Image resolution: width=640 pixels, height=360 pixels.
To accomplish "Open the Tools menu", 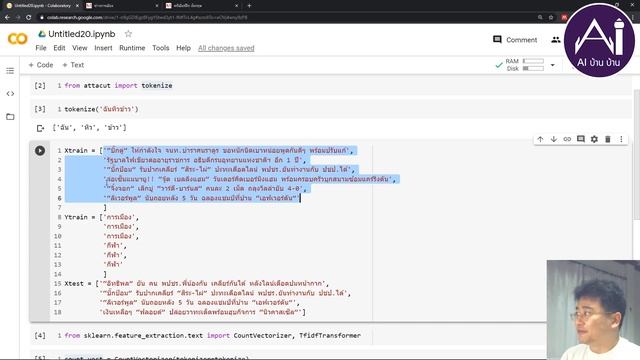I will tap(160, 48).
